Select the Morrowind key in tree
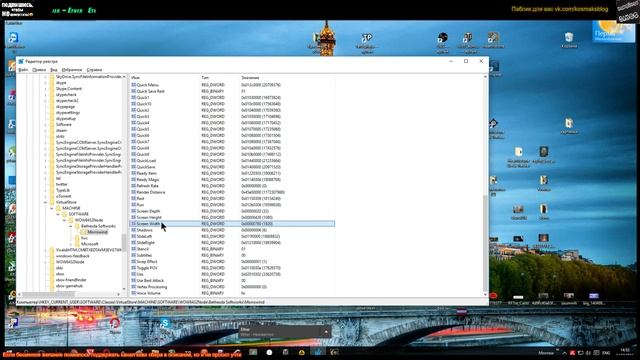Screen dimensions: 640x360 pos(97,232)
